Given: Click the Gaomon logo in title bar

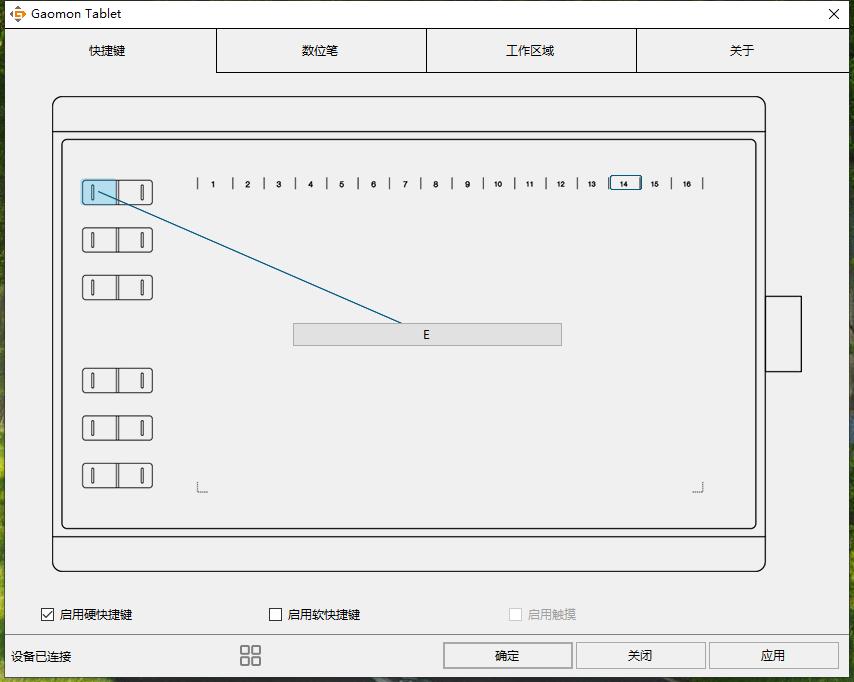Looking at the screenshot, I should tap(17, 14).
